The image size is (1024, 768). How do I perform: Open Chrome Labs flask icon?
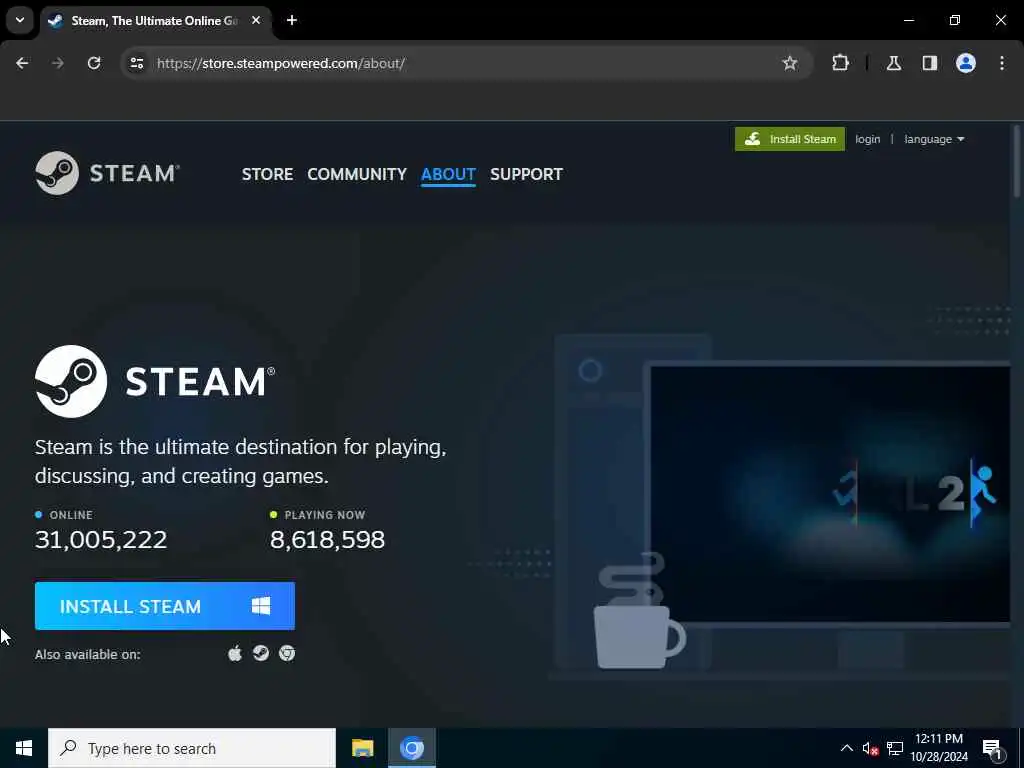tap(894, 63)
